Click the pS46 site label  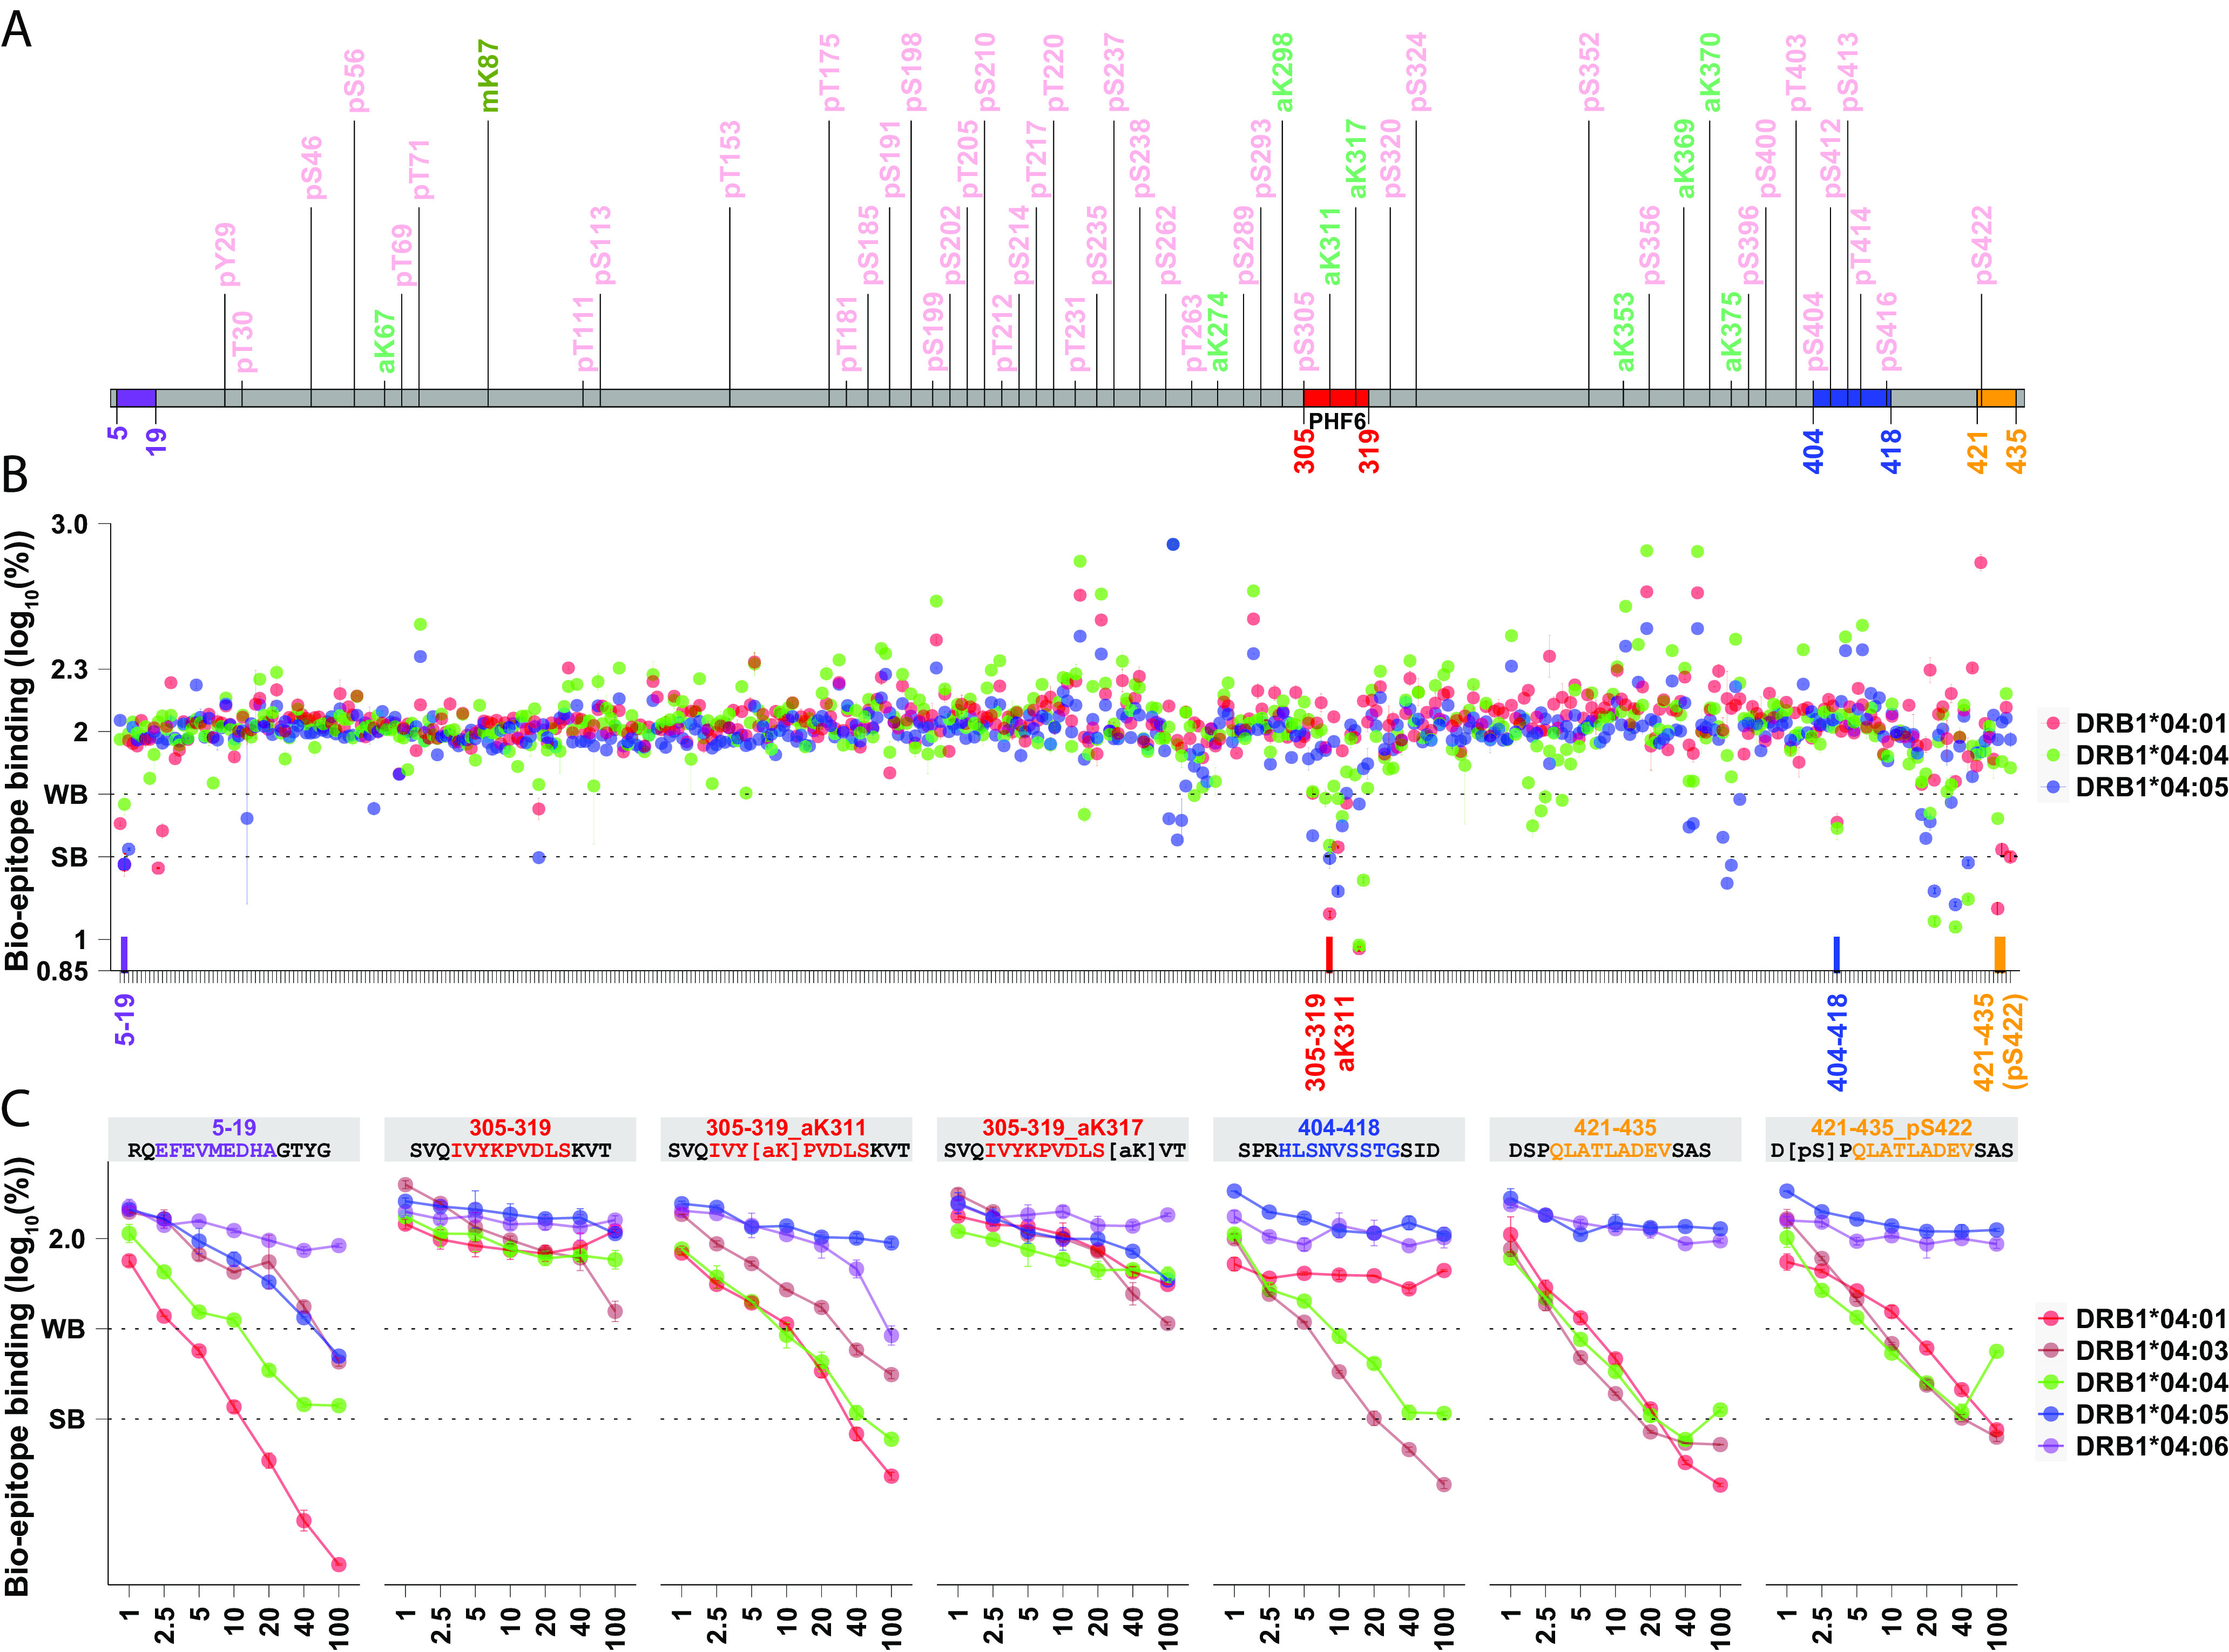(x=313, y=167)
